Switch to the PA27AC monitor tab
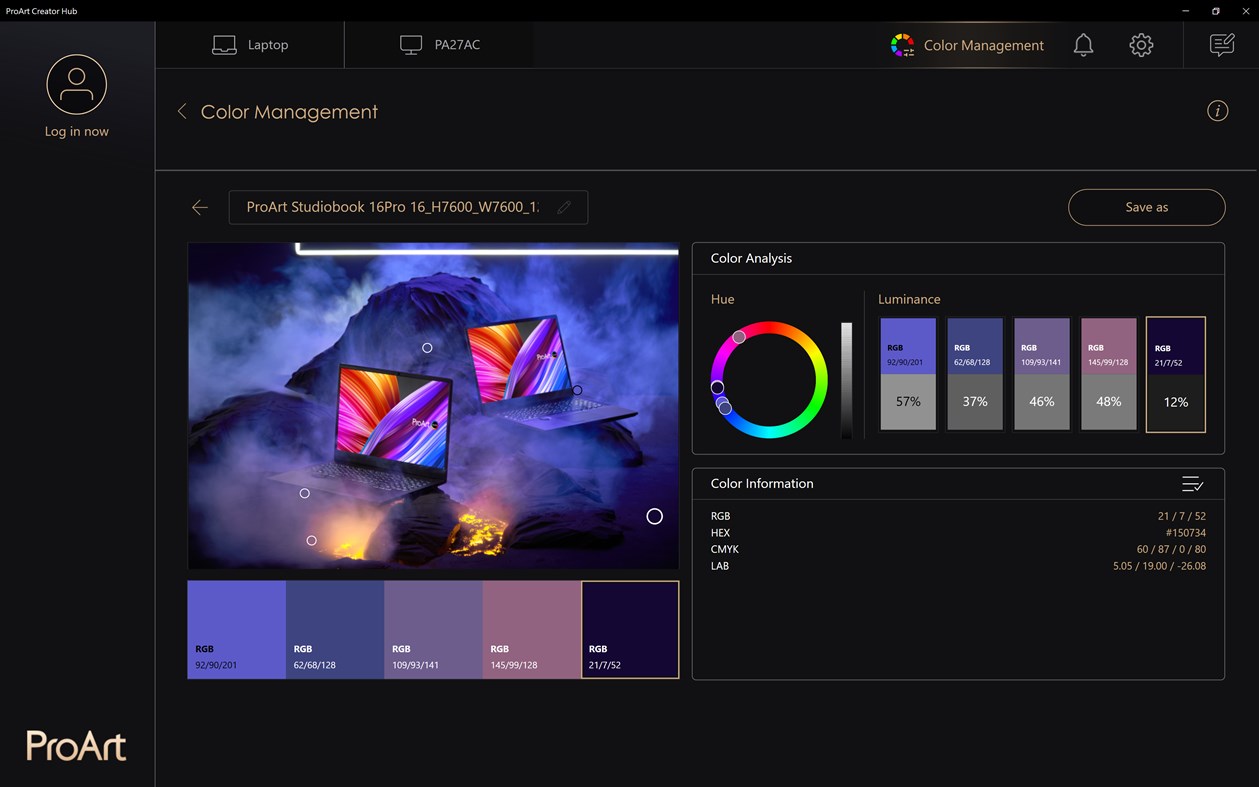The image size is (1259, 787). (439, 45)
